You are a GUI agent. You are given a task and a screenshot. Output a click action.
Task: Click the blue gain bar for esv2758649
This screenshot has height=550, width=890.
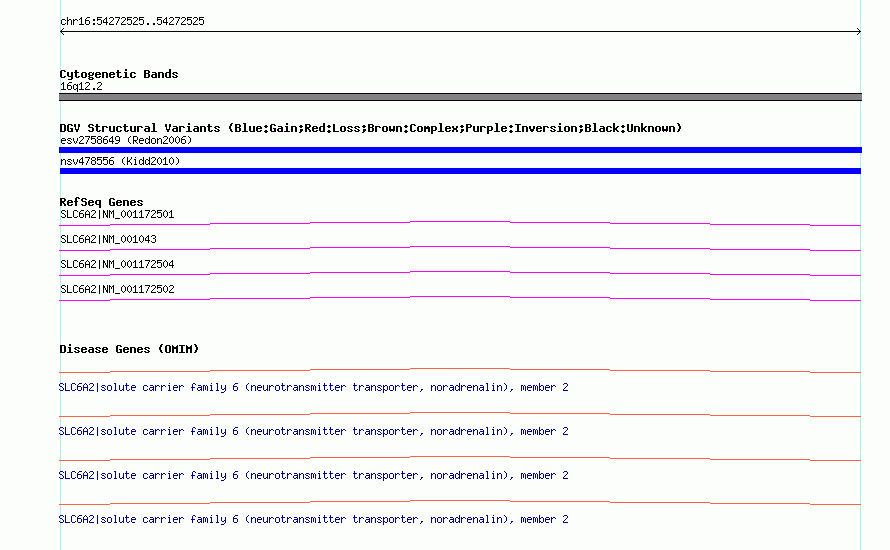pyautogui.click(x=460, y=150)
